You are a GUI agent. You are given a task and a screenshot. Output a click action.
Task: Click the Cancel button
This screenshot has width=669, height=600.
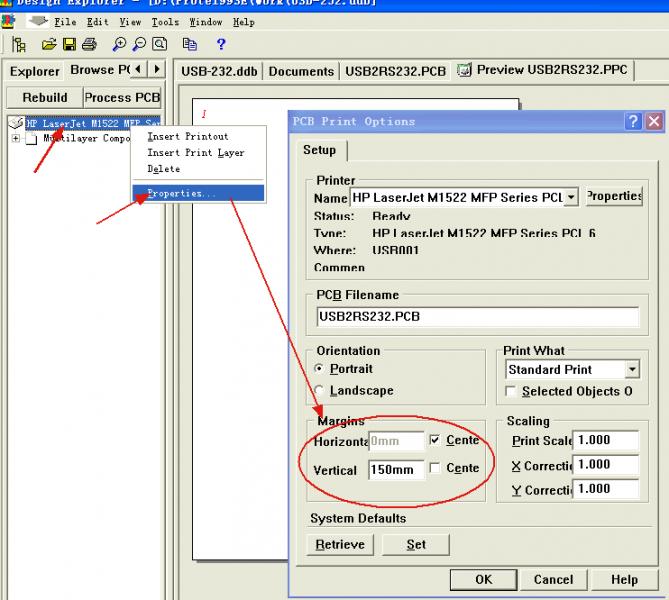(x=553, y=580)
